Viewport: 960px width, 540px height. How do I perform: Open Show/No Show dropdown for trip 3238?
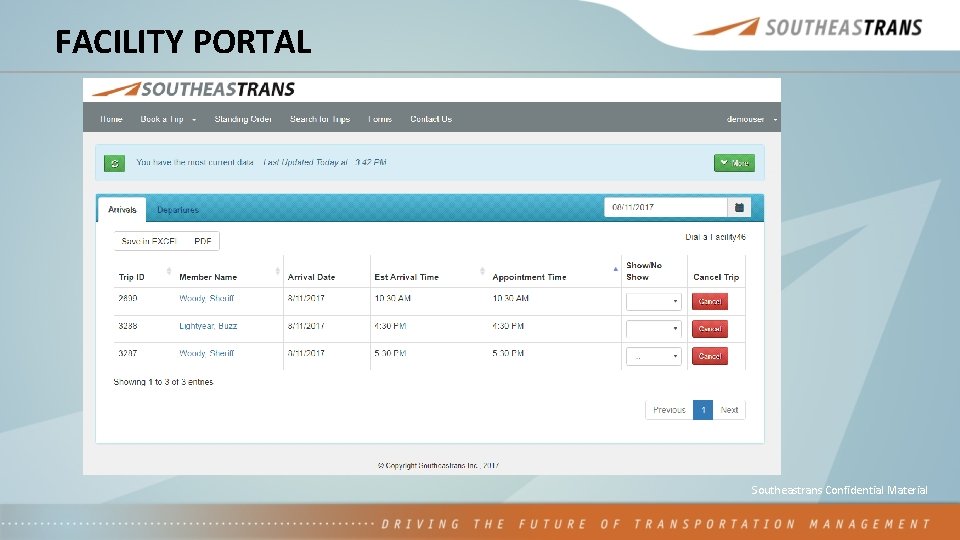tap(653, 329)
